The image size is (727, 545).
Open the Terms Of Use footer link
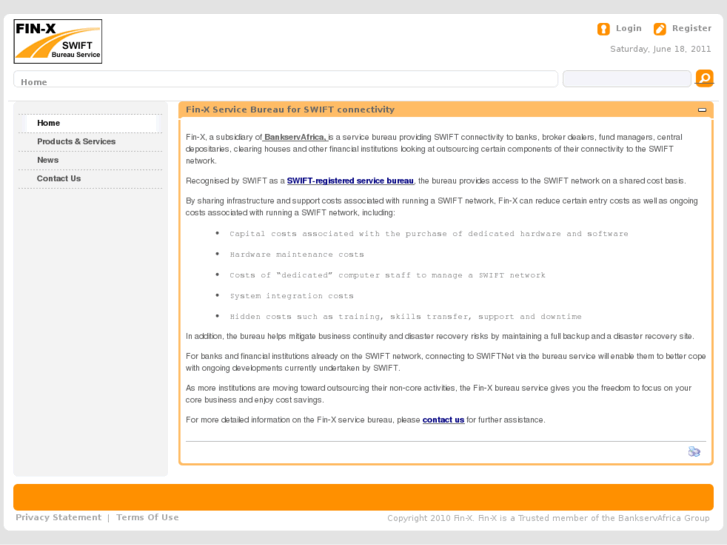tap(147, 517)
